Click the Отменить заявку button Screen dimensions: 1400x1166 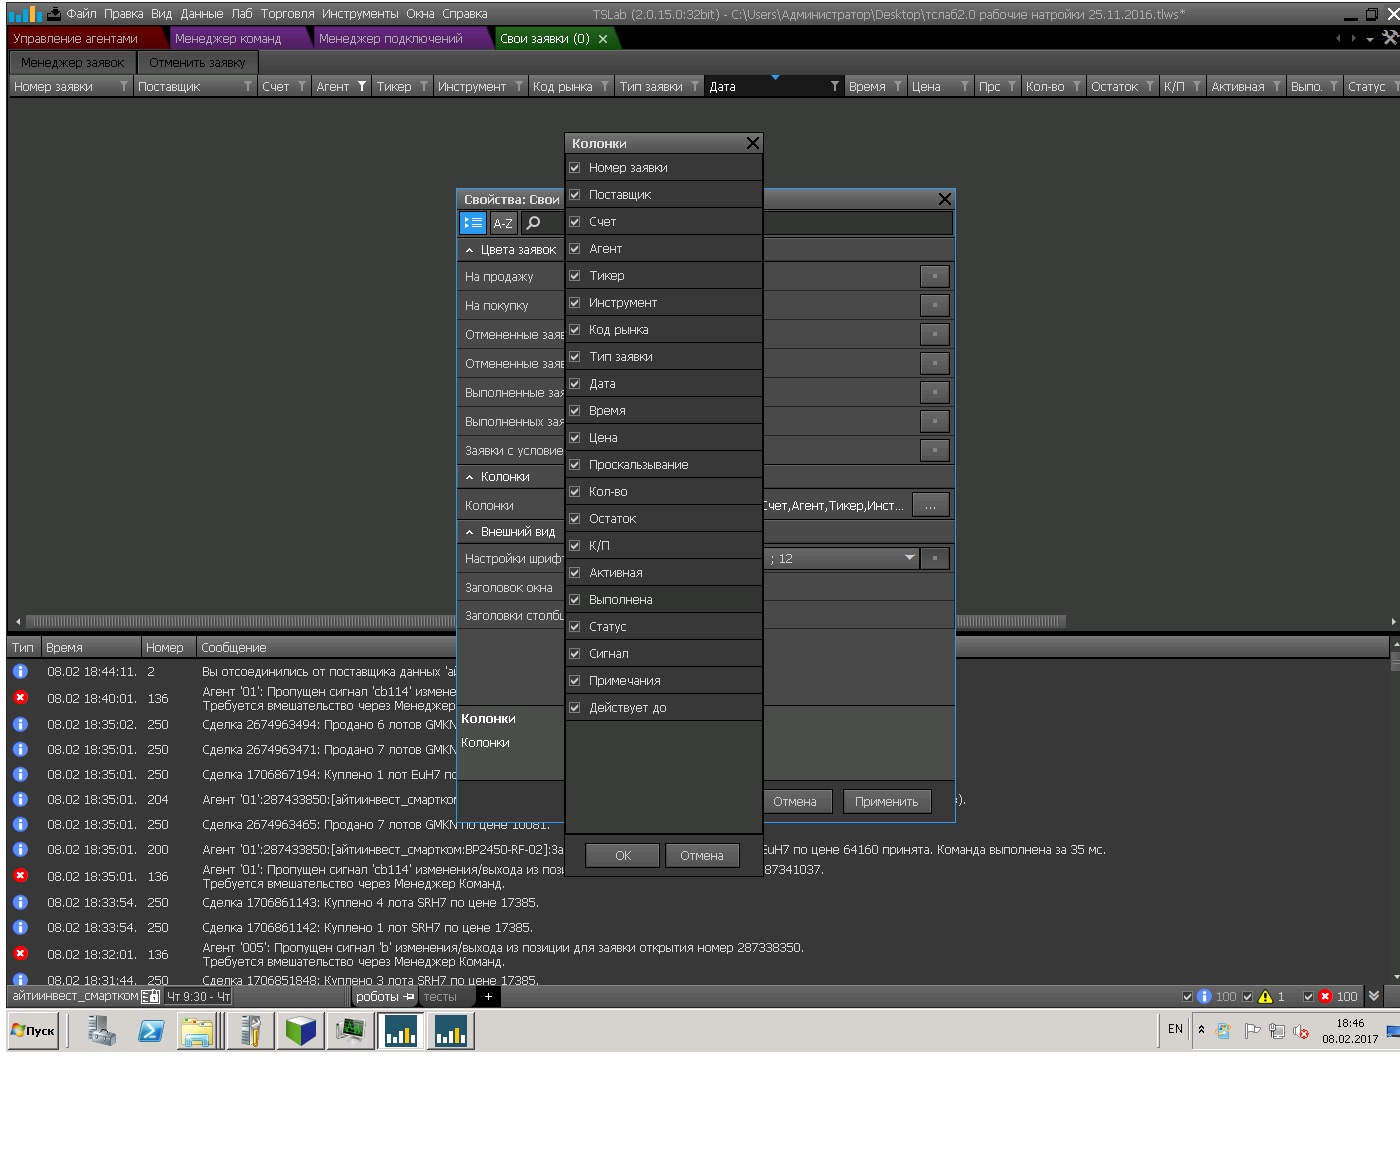tap(197, 63)
